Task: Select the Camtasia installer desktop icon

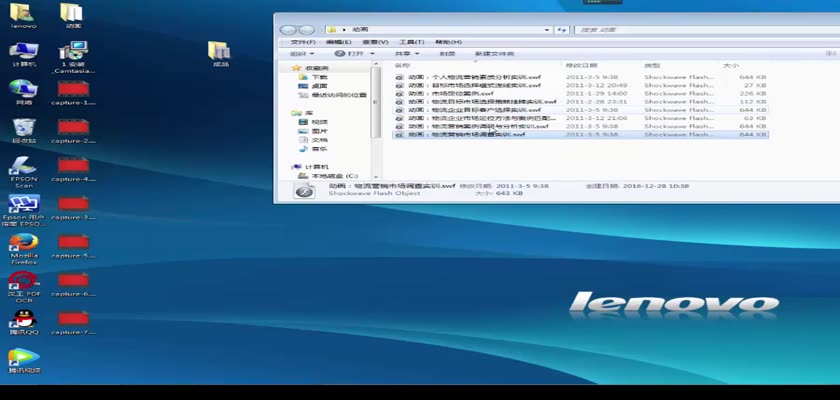Action: point(74,57)
